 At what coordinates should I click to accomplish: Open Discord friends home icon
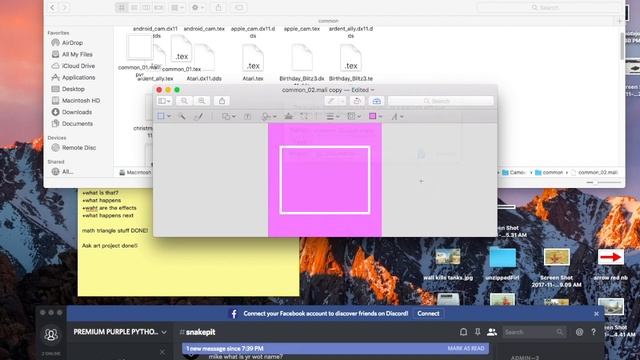pos(51,335)
